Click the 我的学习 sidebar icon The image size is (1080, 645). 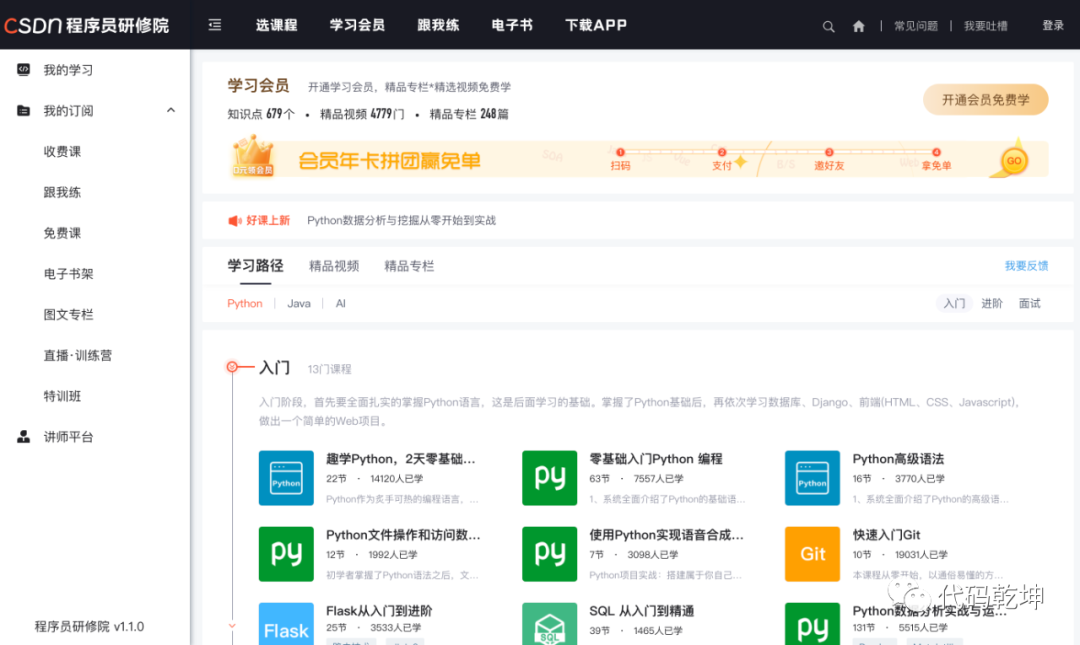pyautogui.click(x=23, y=70)
